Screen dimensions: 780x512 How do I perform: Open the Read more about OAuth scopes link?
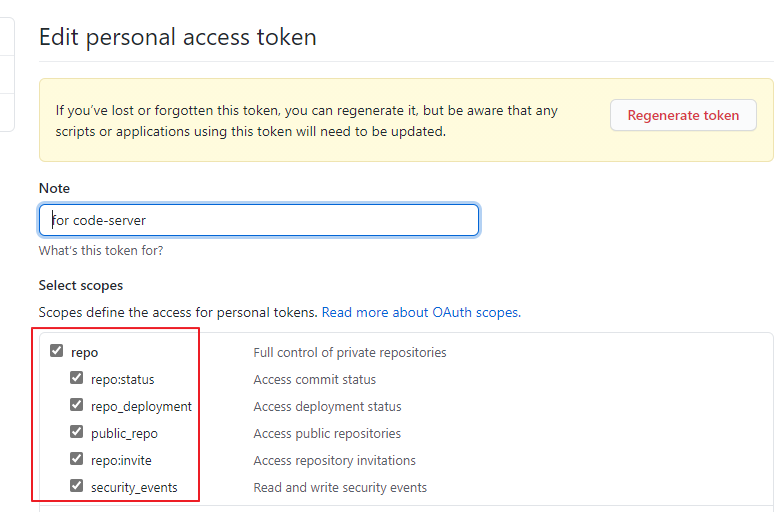[x=420, y=312]
